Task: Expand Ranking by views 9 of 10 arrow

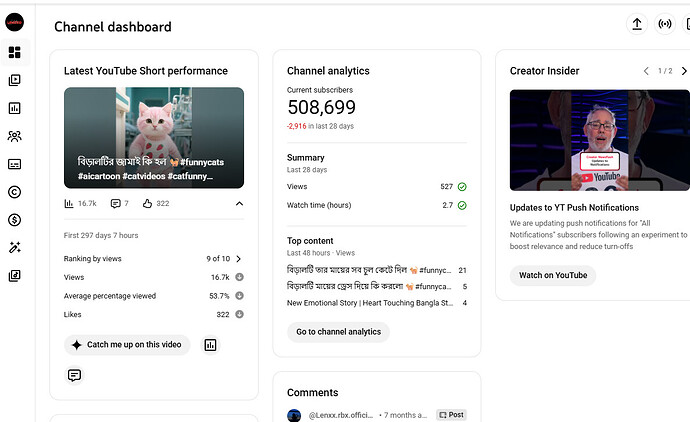Action: (239, 259)
